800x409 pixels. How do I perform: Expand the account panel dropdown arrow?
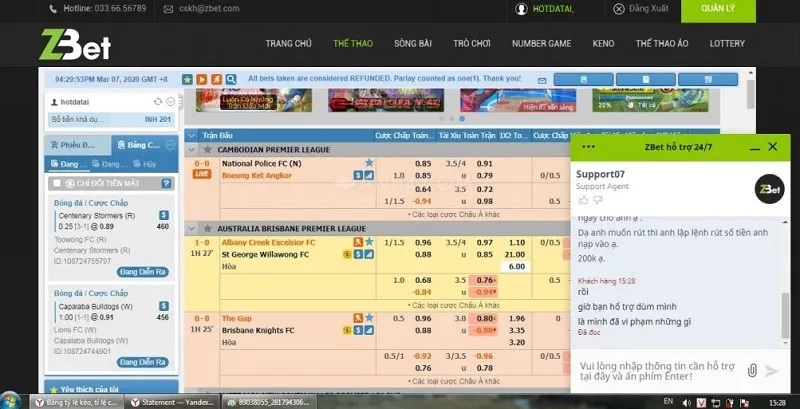click(x=171, y=102)
